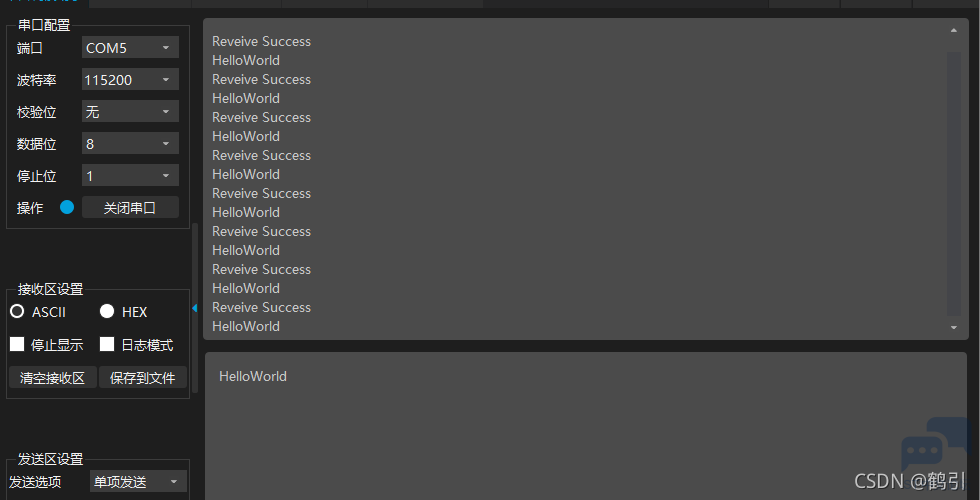Open the 校验位 dropdown

130,112
